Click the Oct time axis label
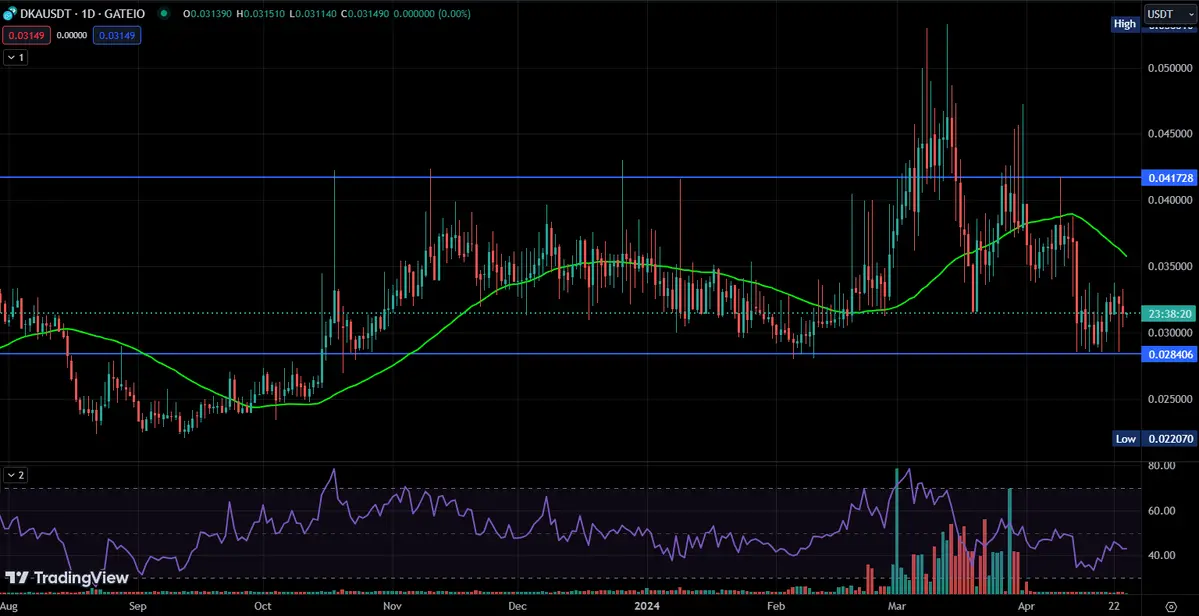Image resolution: width=1199 pixels, height=616 pixels. coord(262,605)
